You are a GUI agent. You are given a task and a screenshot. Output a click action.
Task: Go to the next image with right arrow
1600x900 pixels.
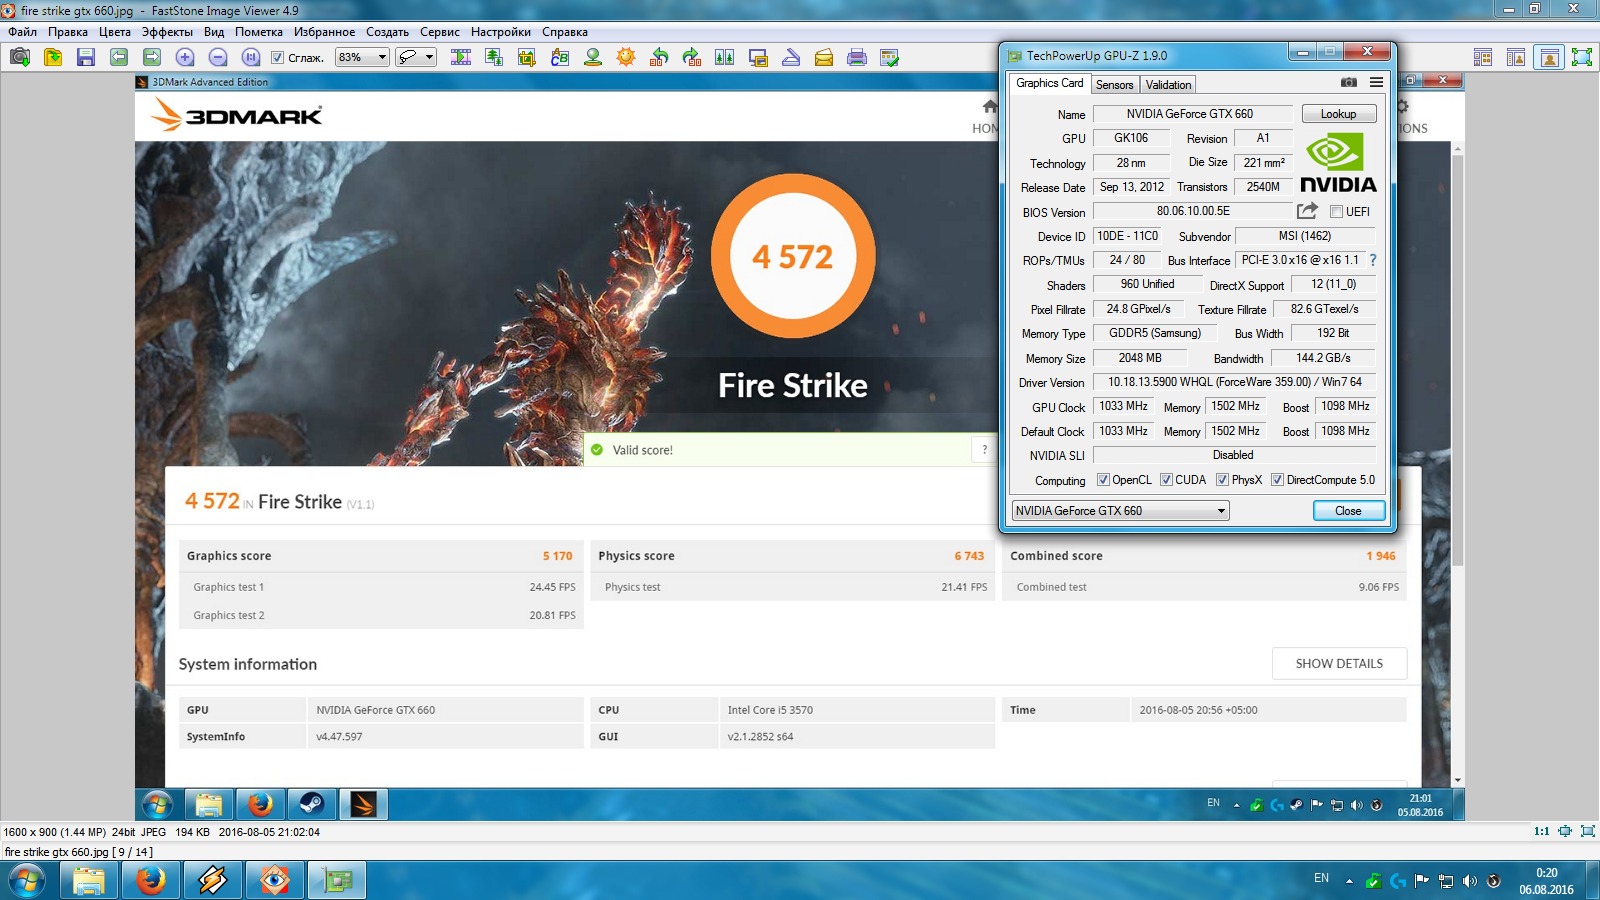pyautogui.click(x=152, y=57)
